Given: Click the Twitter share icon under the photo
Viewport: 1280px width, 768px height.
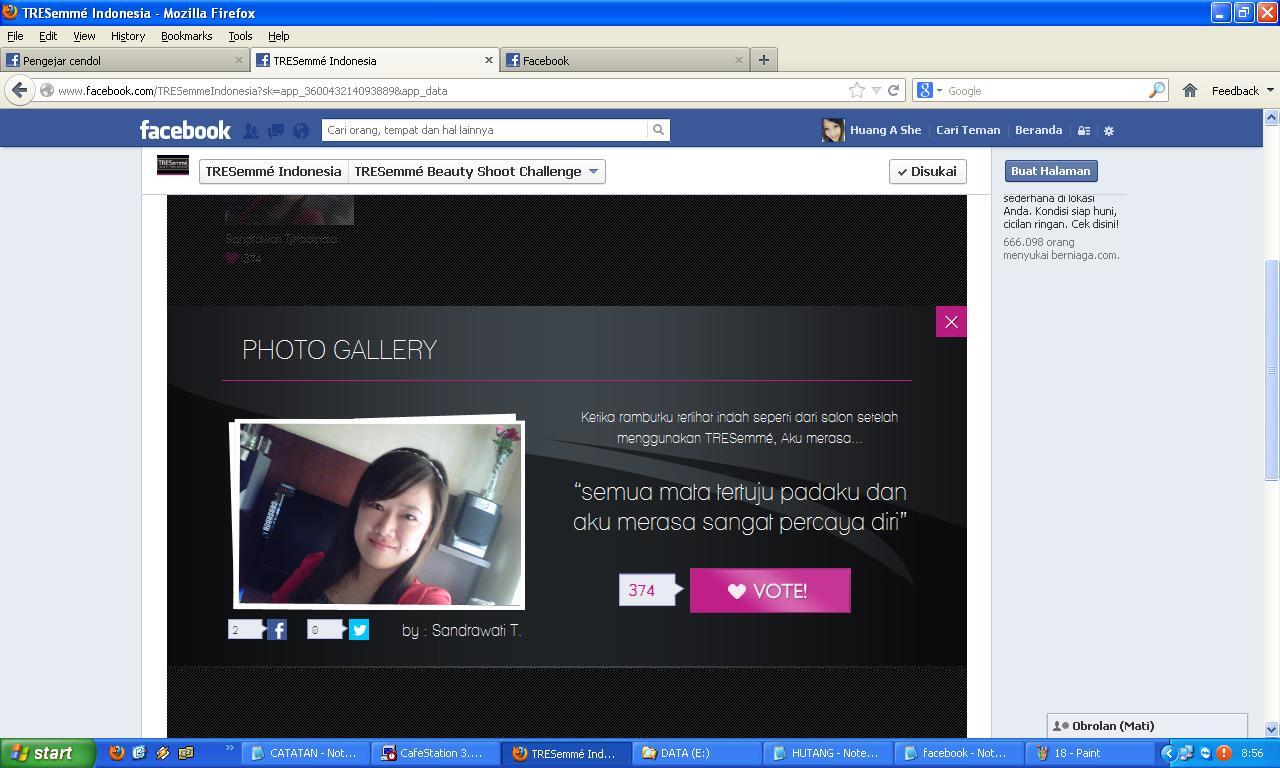Looking at the screenshot, I should tap(359, 630).
